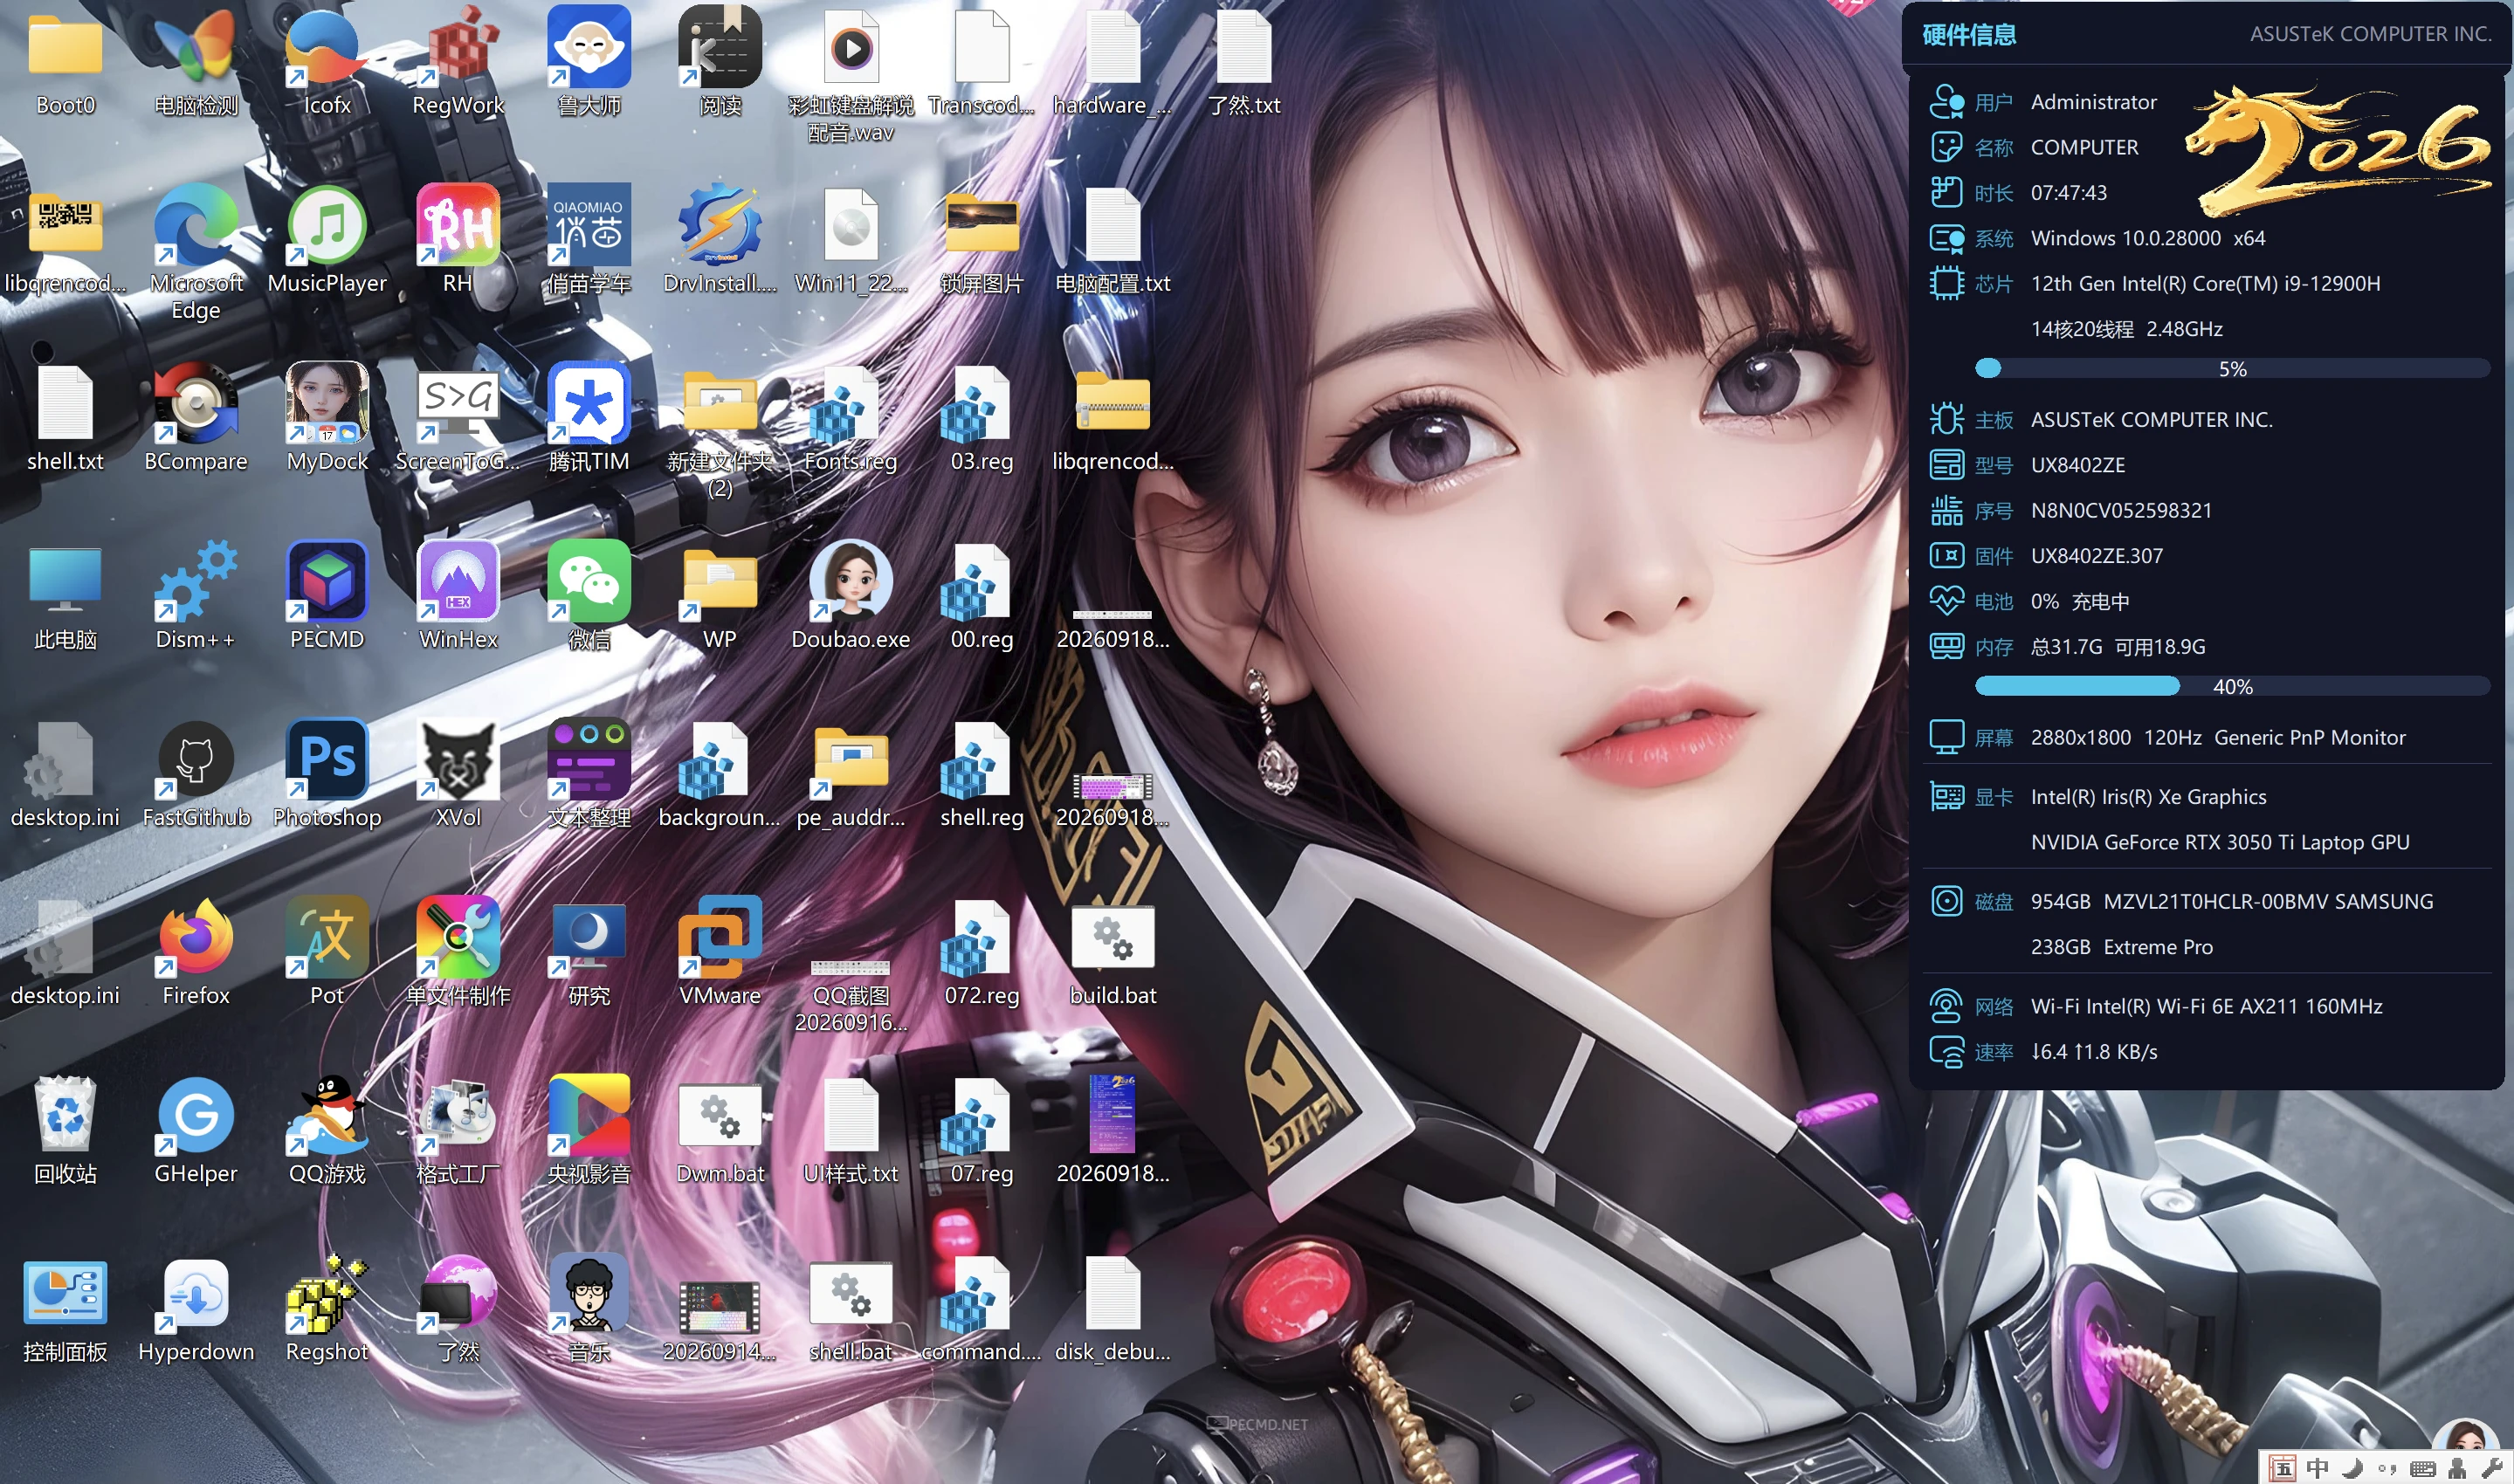The image size is (2514, 1484).
Task: Click the CPU usage 5% bar
Action: pos(2232,369)
